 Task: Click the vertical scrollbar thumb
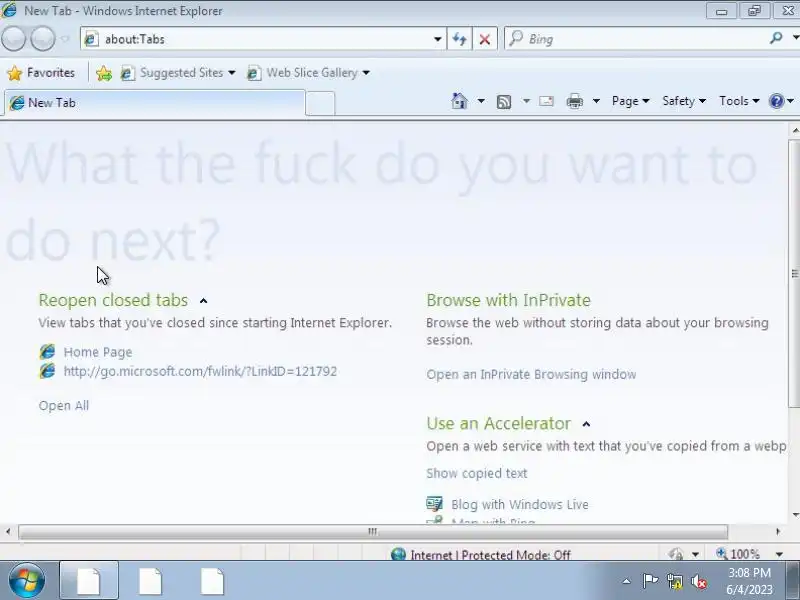(x=794, y=274)
